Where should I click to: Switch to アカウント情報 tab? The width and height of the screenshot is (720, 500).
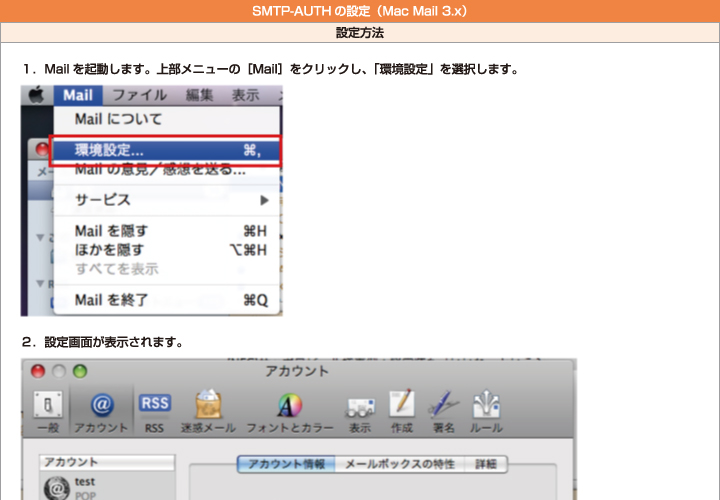tap(287, 464)
